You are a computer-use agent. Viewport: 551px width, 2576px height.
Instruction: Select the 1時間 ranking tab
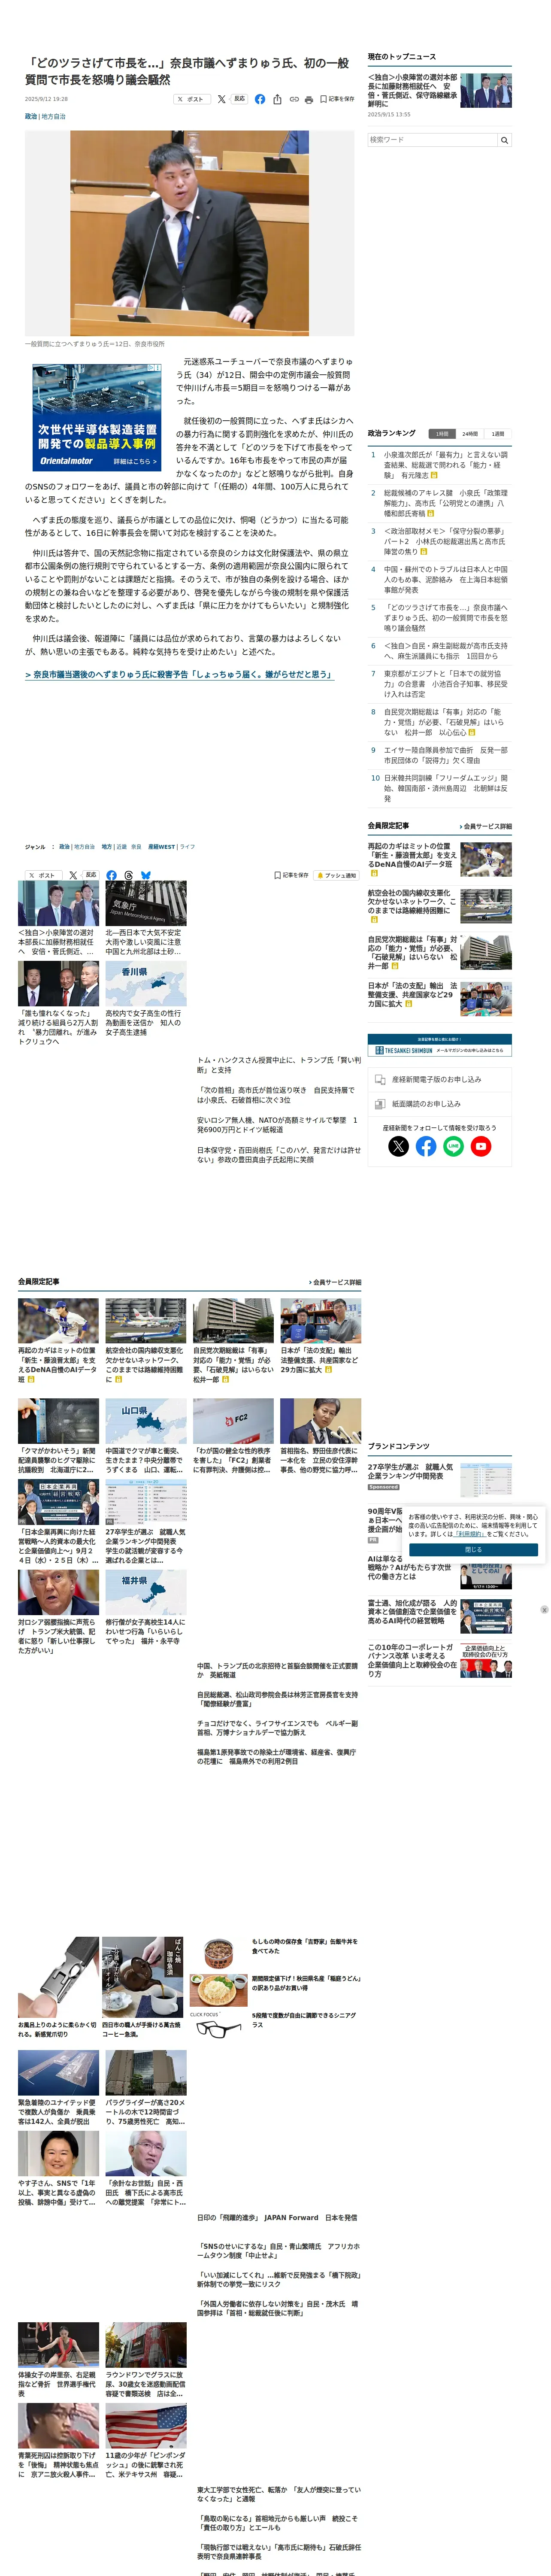click(441, 434)
